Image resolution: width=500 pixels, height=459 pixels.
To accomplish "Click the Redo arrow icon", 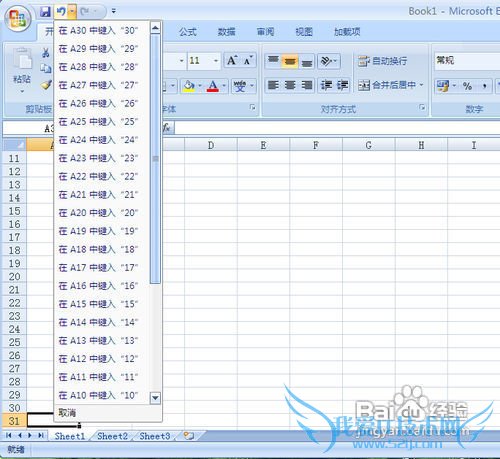I will pos(84,12).
